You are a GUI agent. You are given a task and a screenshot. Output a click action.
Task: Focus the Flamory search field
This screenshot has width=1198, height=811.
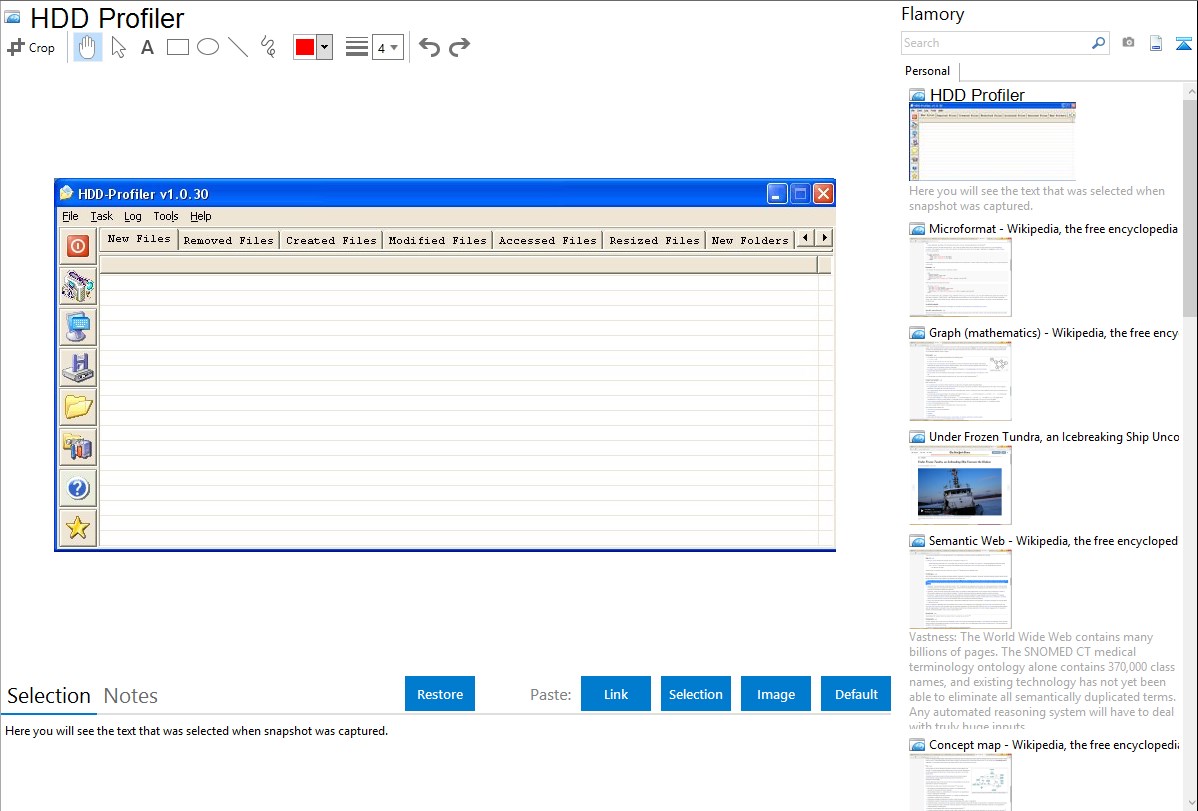point(995,43)
